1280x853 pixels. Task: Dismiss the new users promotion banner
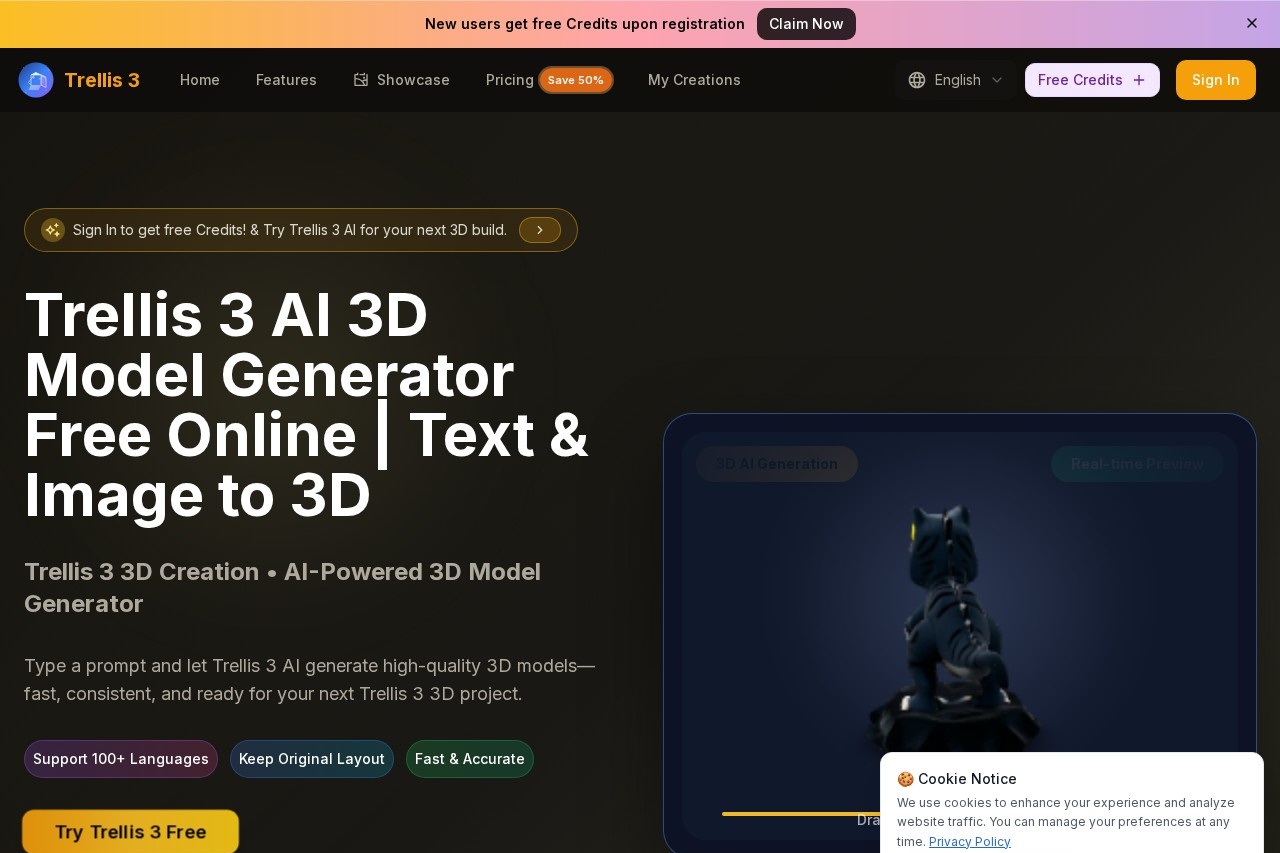pyautogui.click(x=1252, y=23)
